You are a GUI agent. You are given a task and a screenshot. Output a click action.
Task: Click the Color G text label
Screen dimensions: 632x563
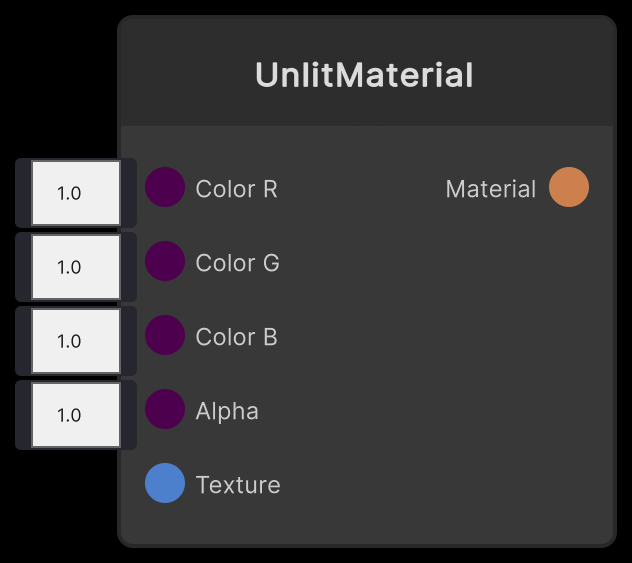238,263
